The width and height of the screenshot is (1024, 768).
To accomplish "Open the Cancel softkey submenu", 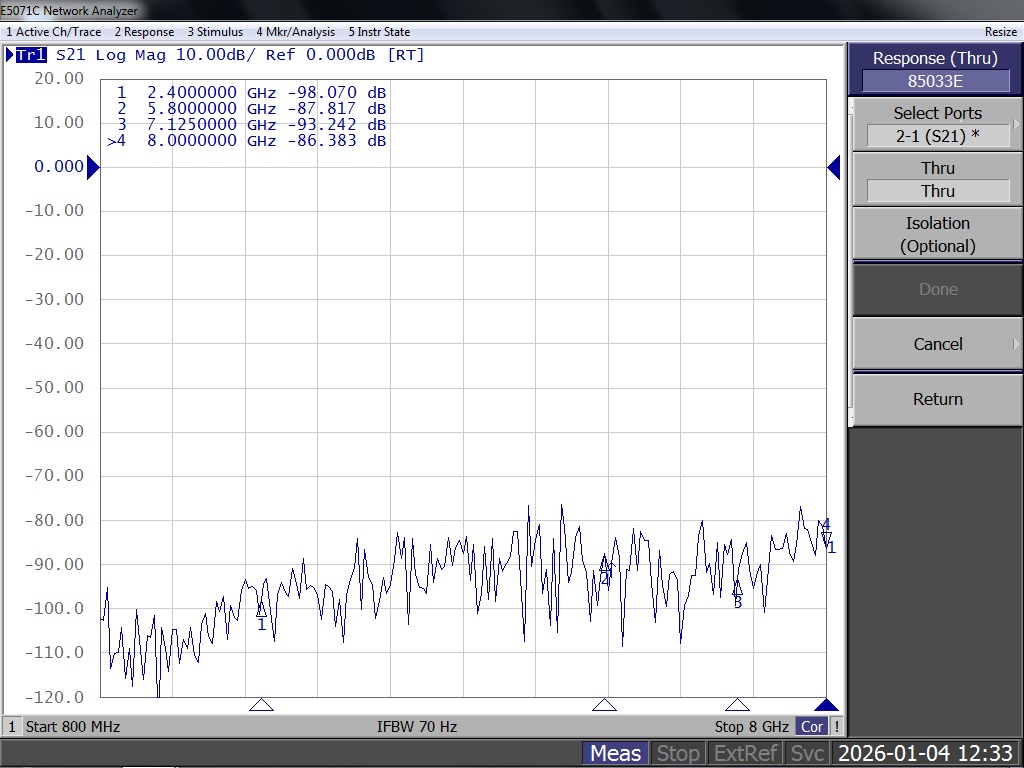I will click(937, 344).
